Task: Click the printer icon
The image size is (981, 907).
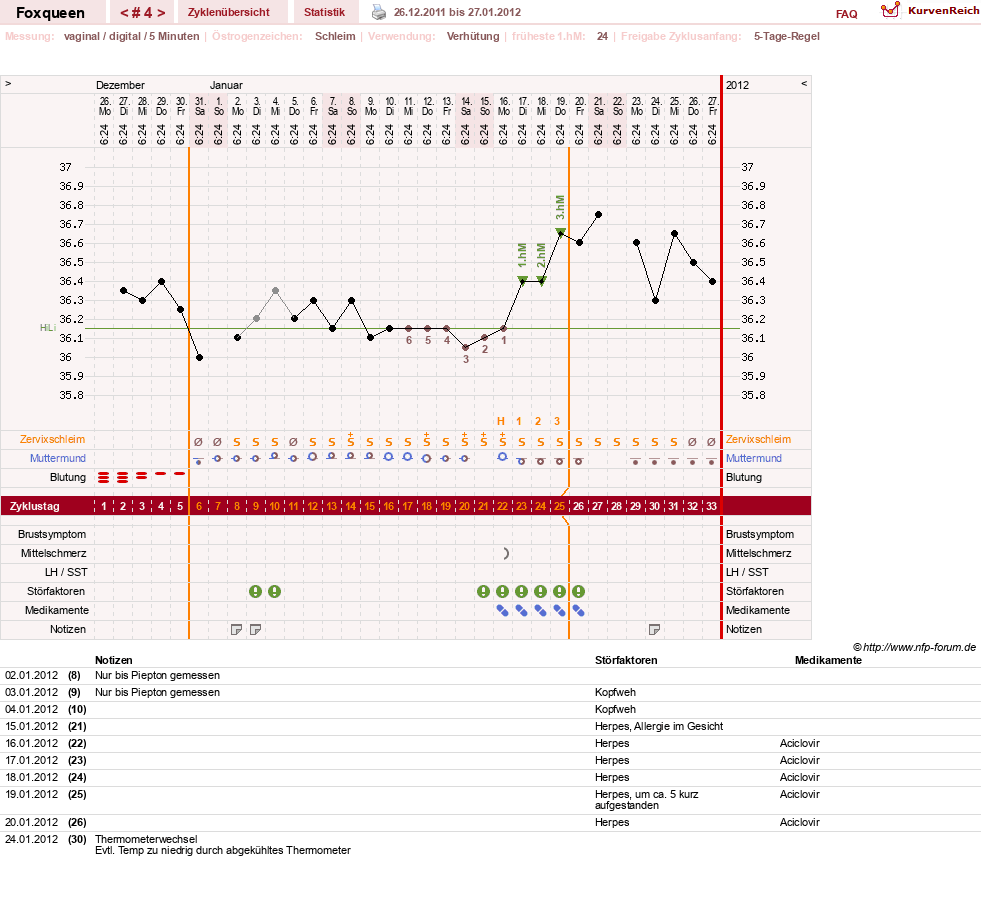Action: [x=379, y=12]
